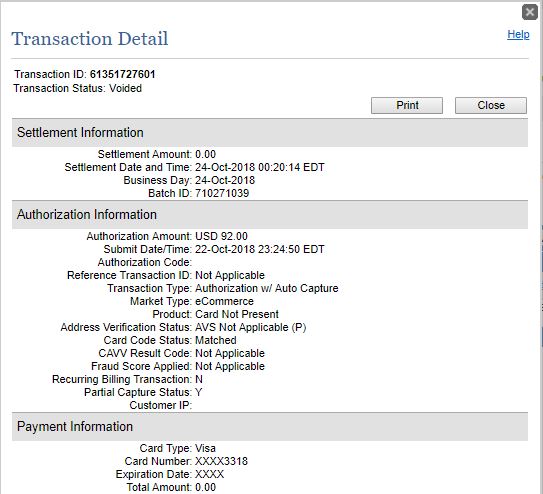Screen dimensions: 543x494
Task: Click the eCommerce market type value
Action: click(224, 301)
